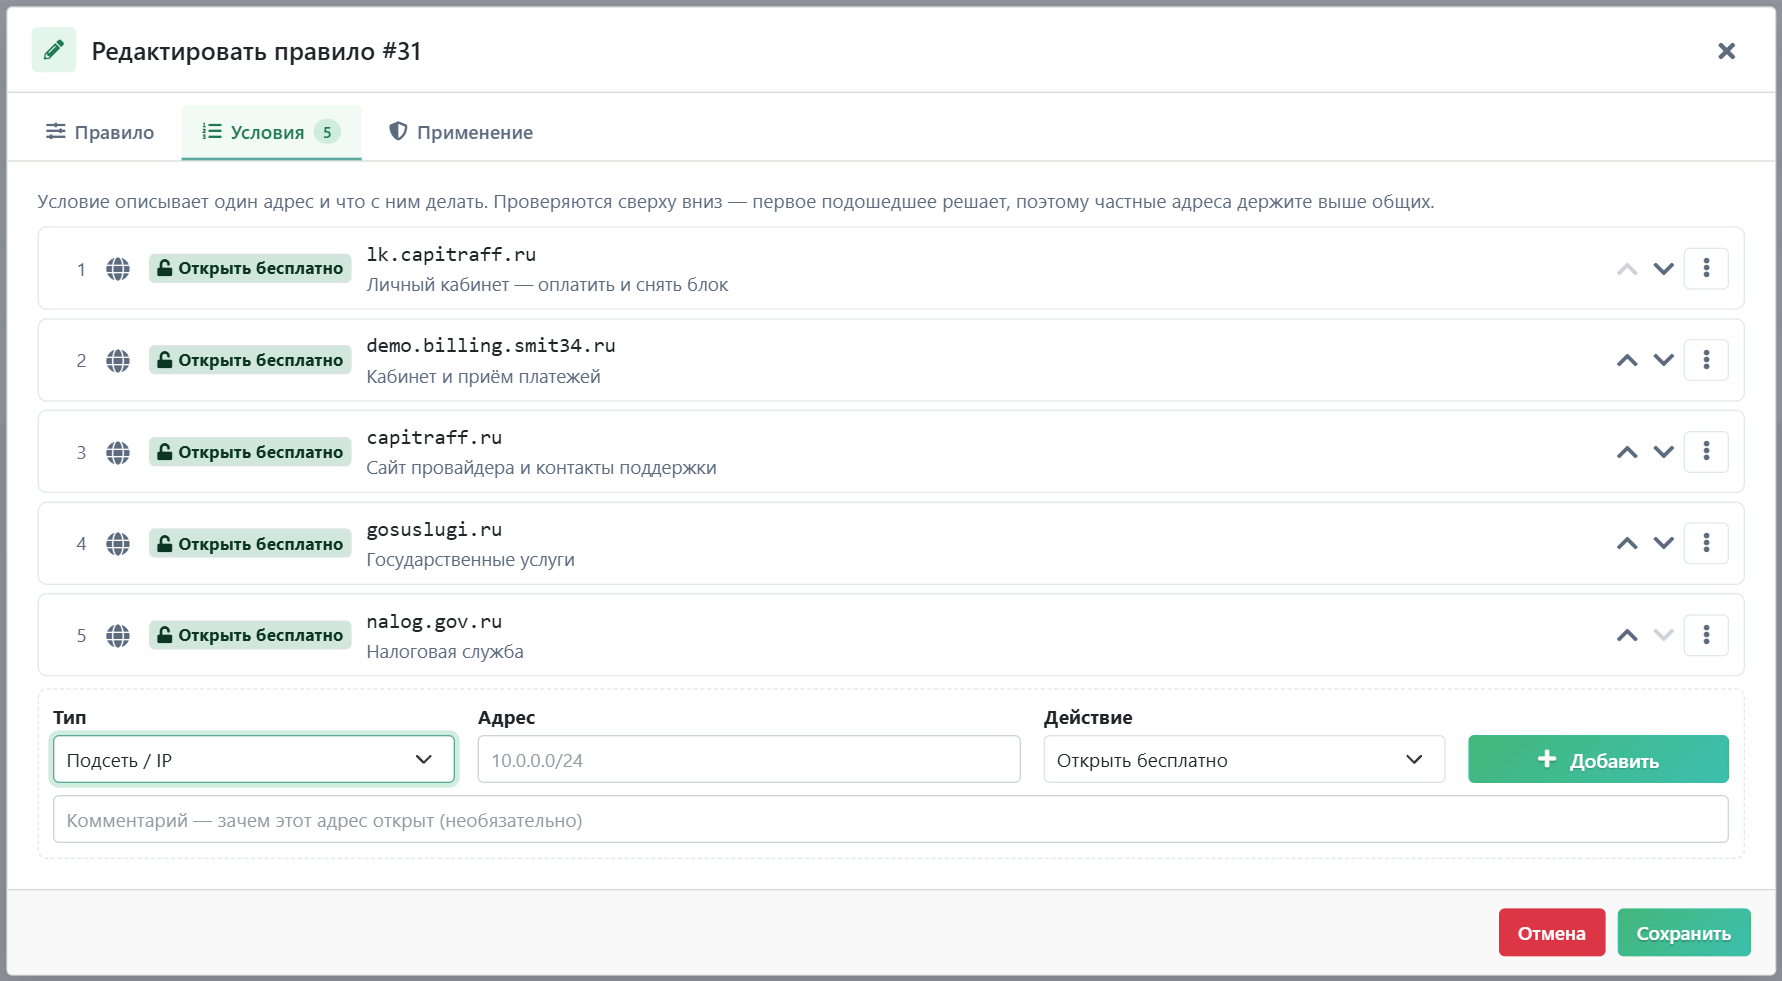Click the globe icon in the gosuslugi.ru row

pyautogui.click(x=118, y=543)
